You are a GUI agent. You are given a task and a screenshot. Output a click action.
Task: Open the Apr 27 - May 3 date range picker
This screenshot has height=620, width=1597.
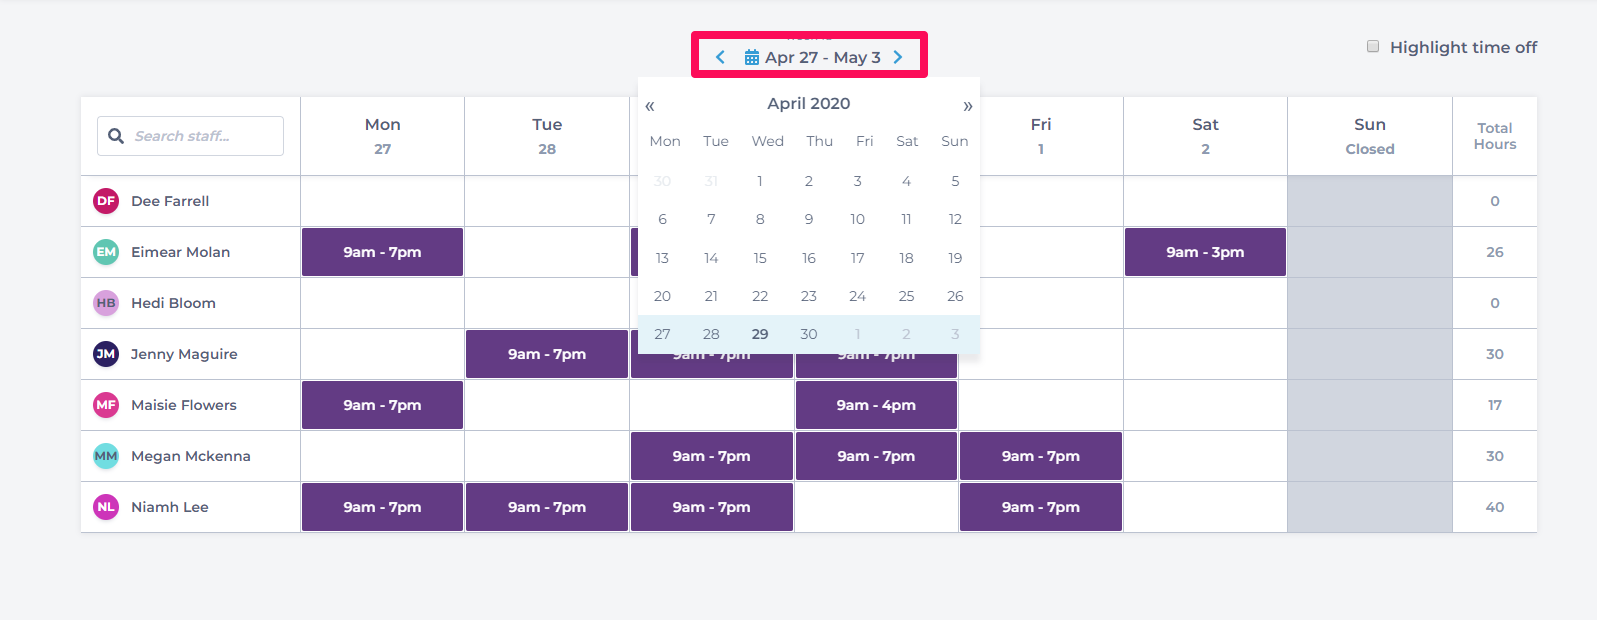(x=822, y=57)
